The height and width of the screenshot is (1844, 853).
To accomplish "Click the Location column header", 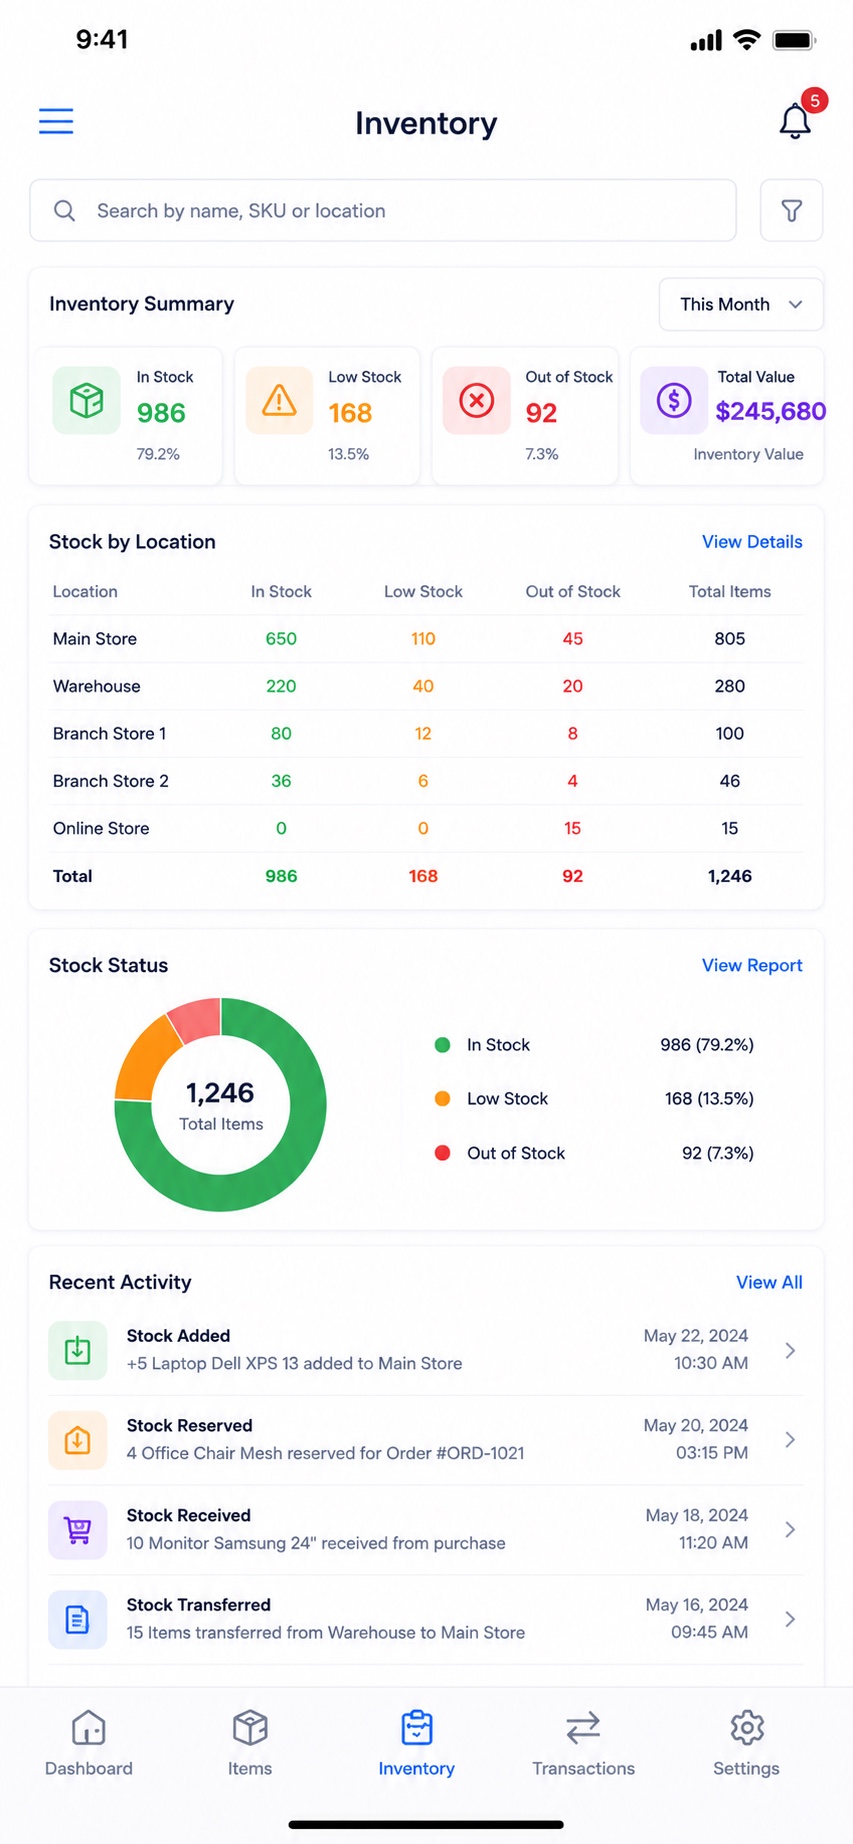I will coord(85,592).
